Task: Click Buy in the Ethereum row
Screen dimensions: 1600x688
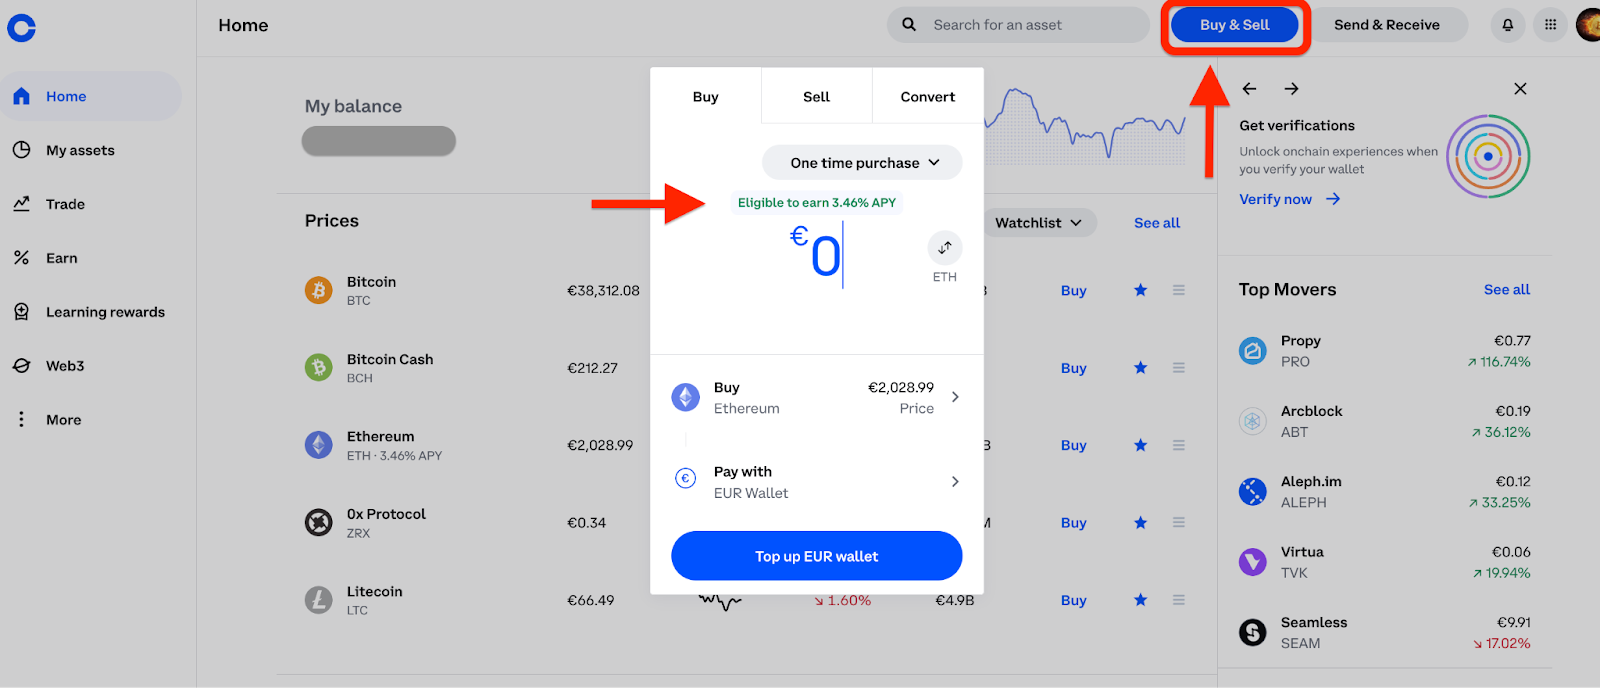Action: pos(1074,445)
